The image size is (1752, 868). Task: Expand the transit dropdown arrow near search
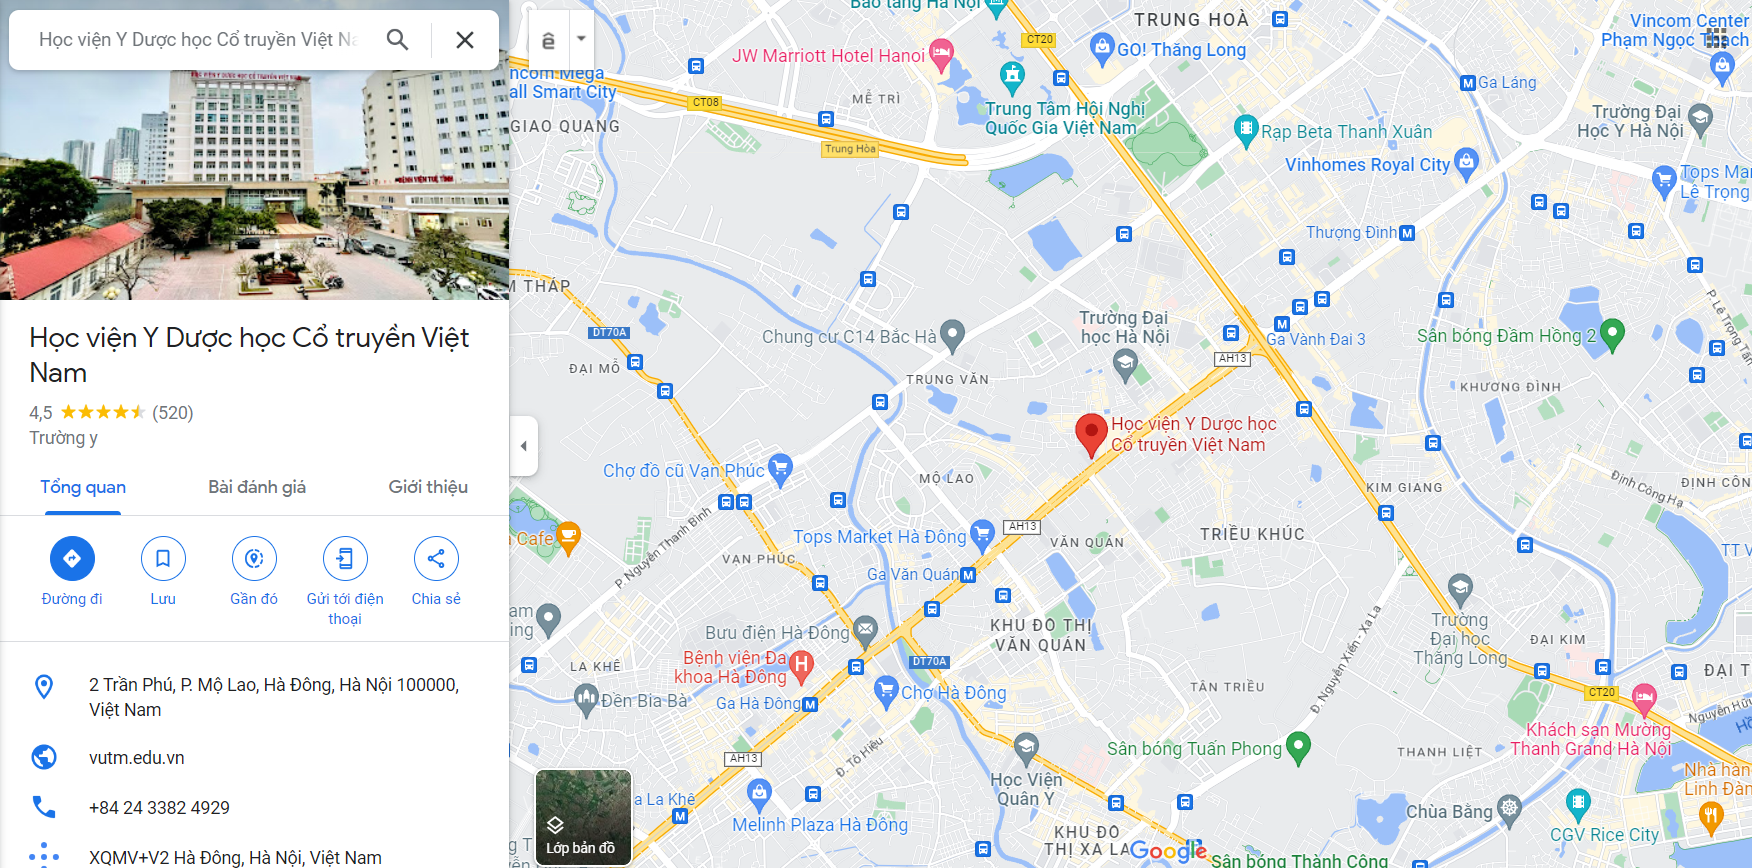click(x=581, y=40)
